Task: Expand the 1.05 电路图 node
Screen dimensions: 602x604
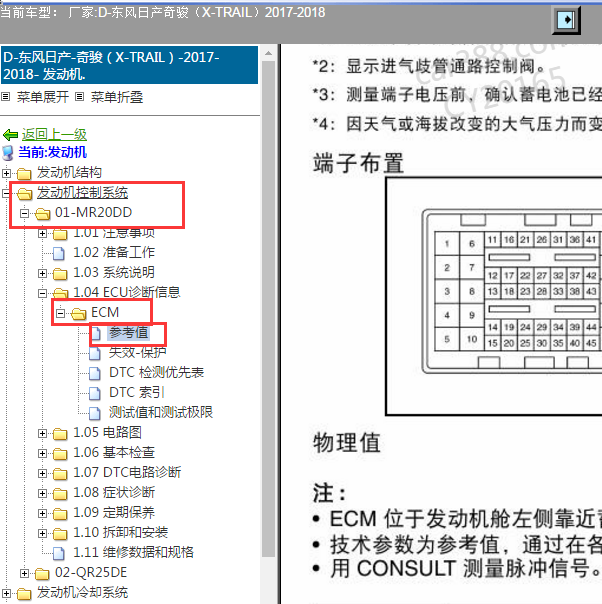Action: pos(42,434)
